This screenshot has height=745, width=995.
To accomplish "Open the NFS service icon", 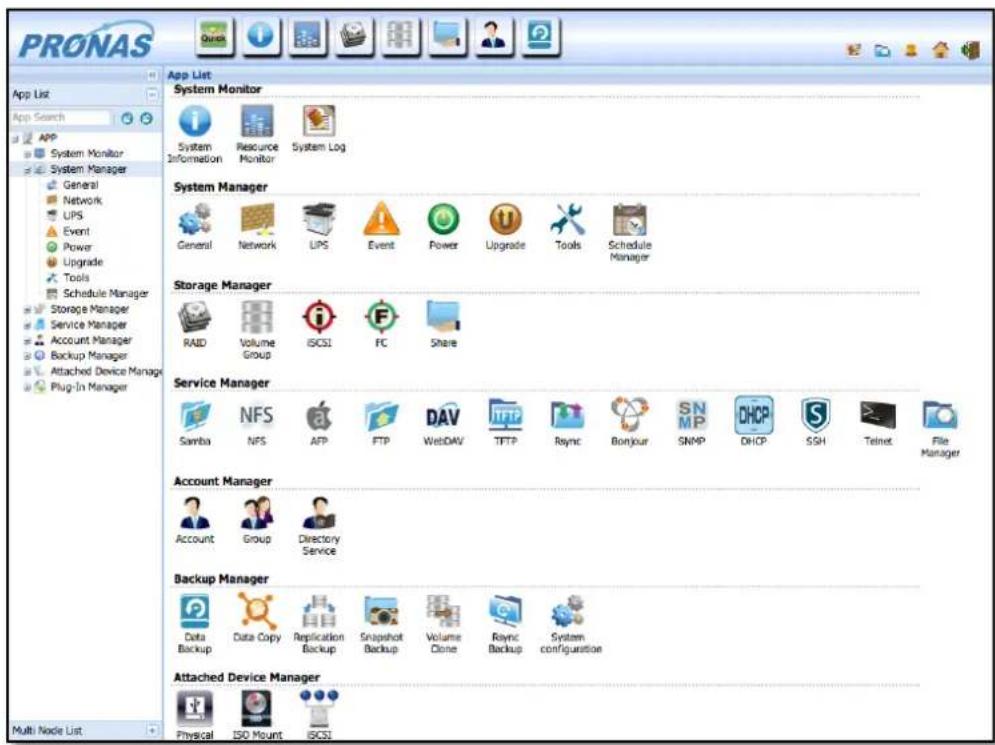I will 256,416.
